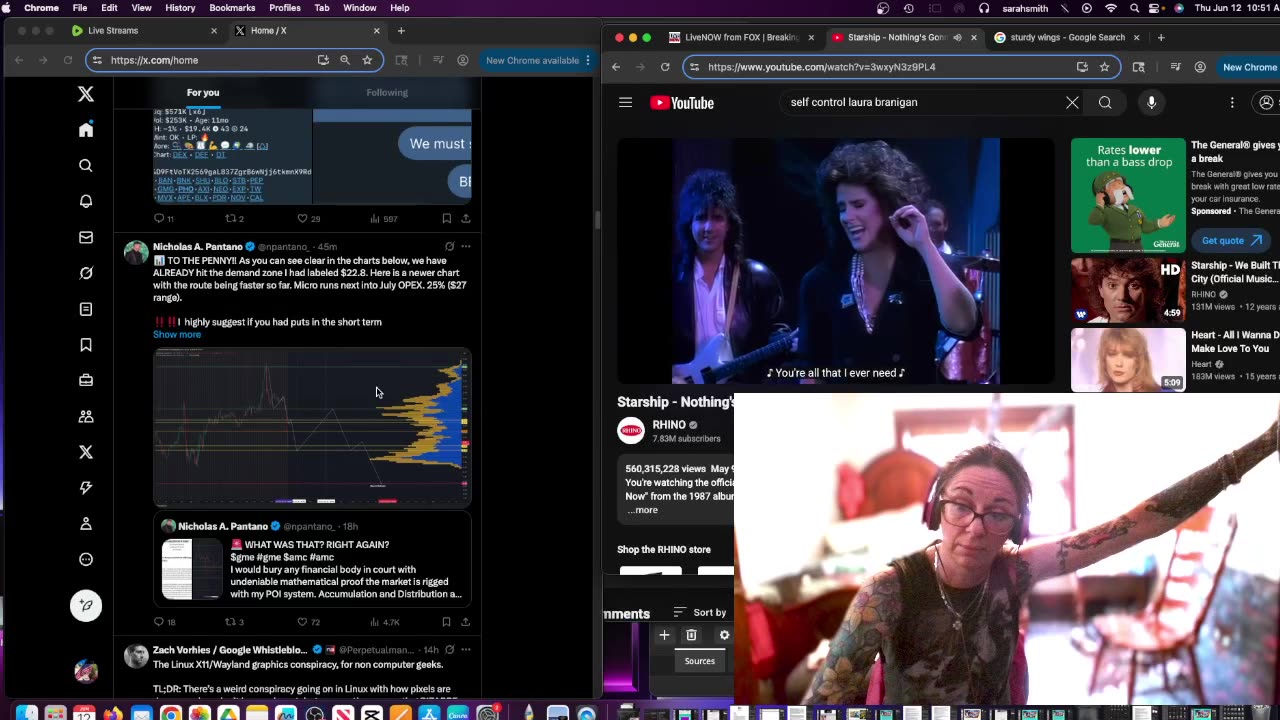Open Verified Orgs lightning icon in sidebar

pyautogui.click(x=86, y=488)
